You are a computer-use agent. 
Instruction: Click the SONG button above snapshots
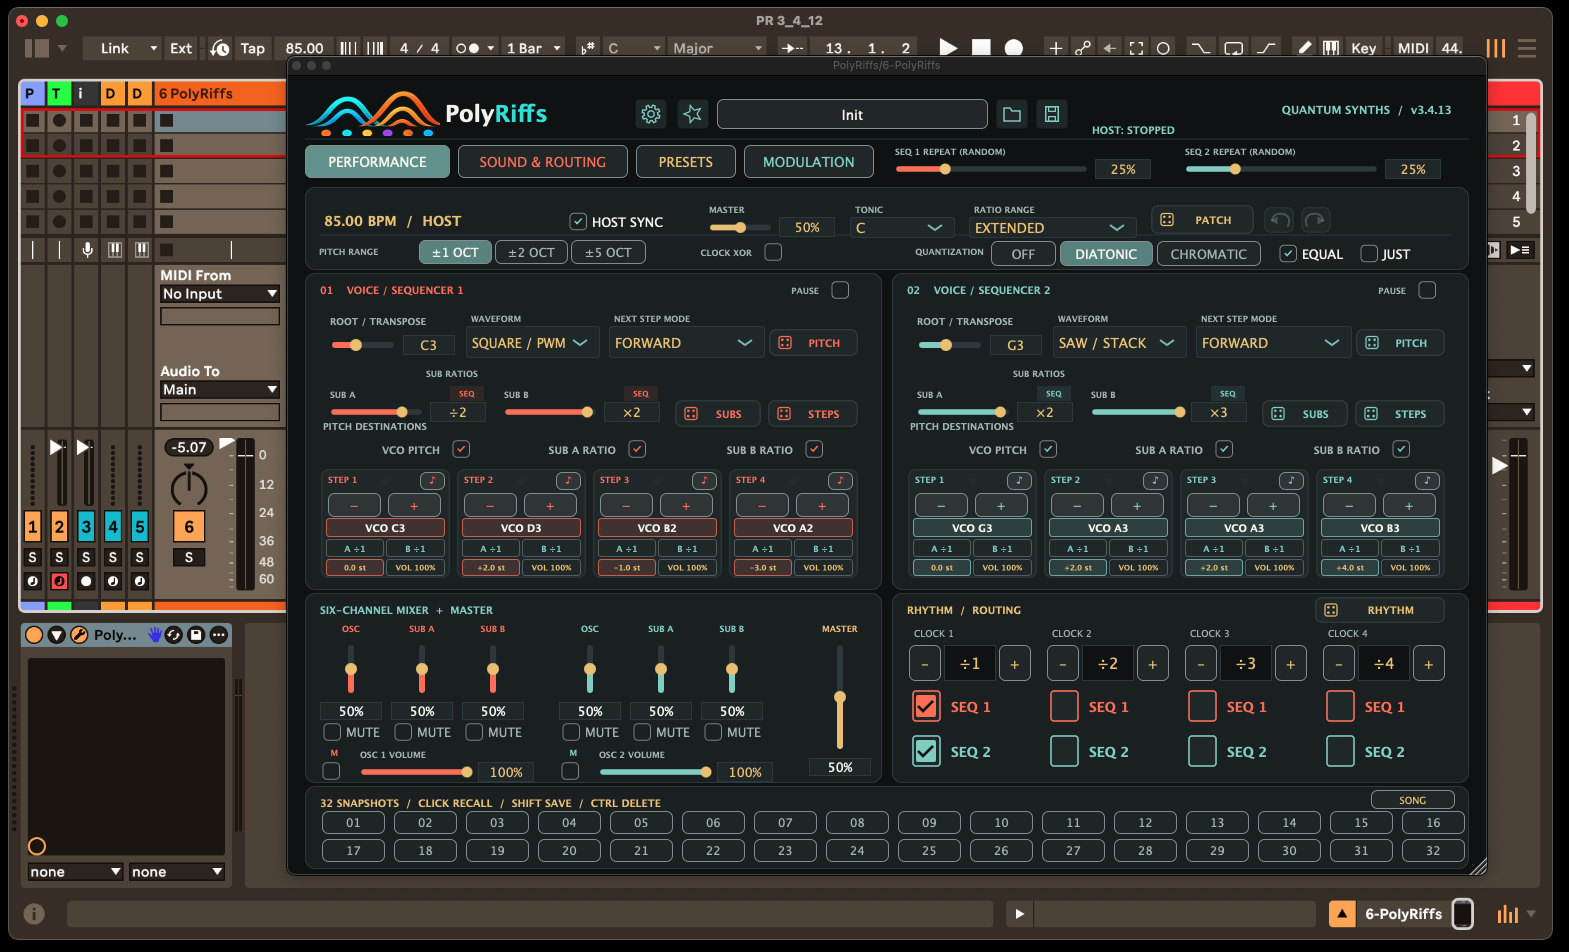click(x=1413, y=800)
